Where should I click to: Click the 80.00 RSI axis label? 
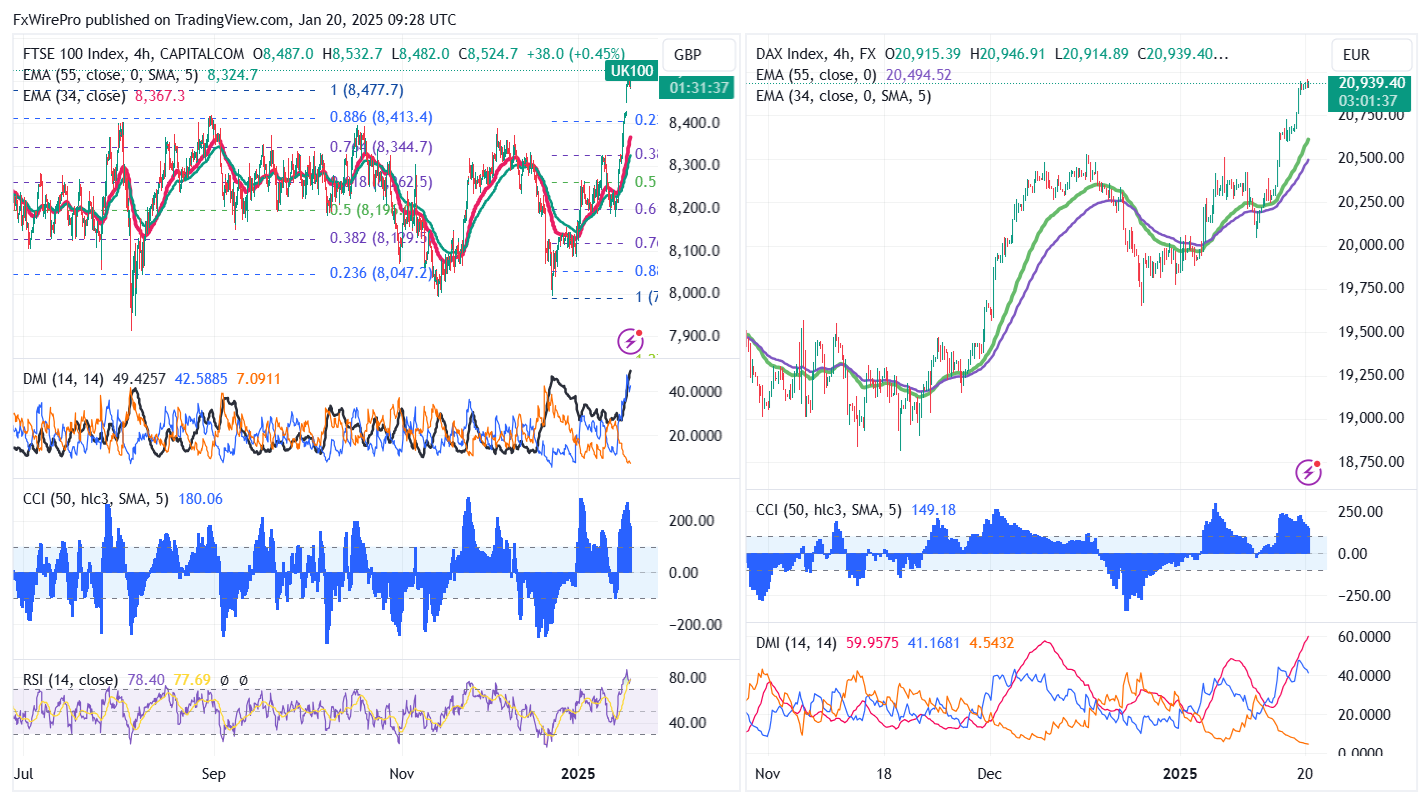(688, 678)
